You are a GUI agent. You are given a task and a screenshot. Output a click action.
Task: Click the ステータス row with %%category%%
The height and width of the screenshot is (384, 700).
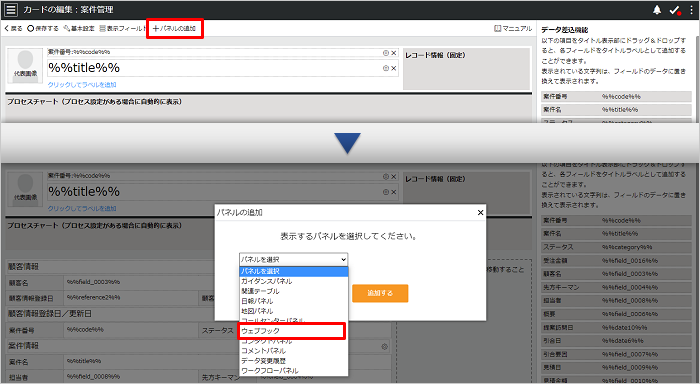(616, 247)
